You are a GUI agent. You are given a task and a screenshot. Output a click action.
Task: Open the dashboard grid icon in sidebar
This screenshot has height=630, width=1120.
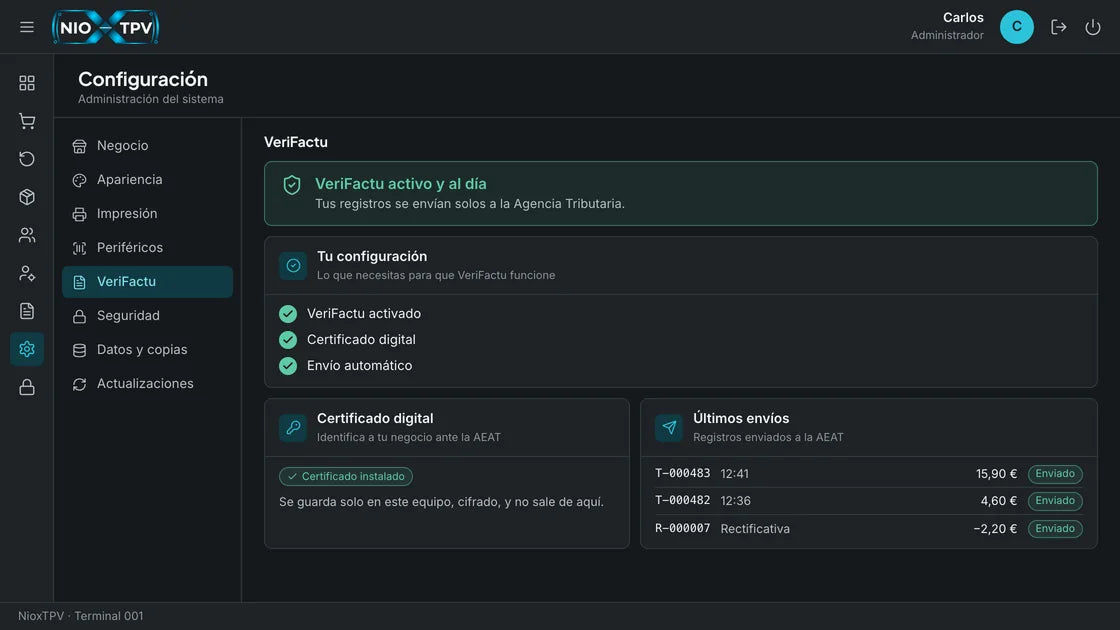tap(27, 83)
